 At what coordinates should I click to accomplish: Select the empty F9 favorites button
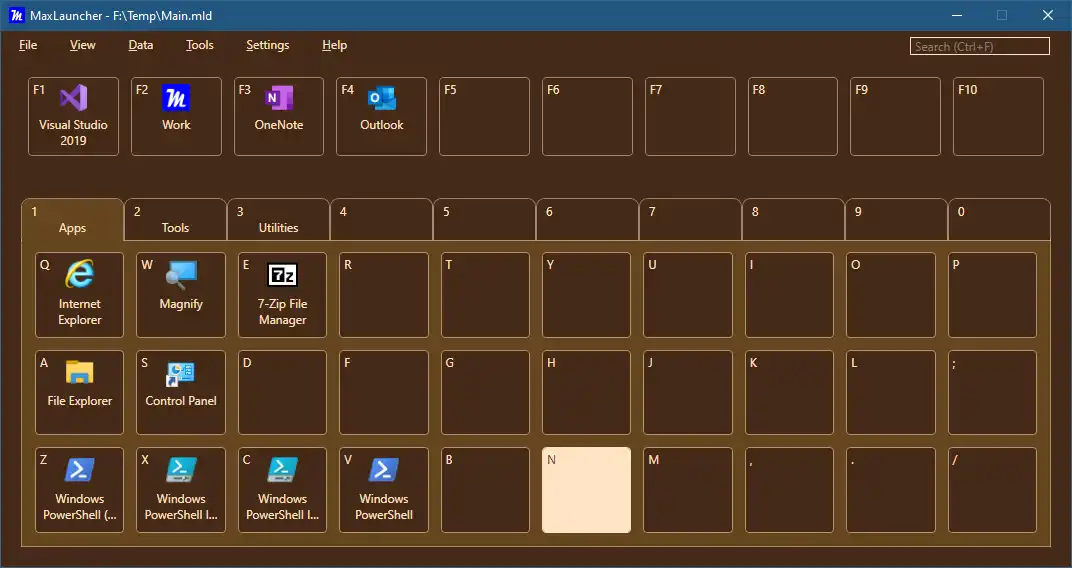click(x=896, y=116)
